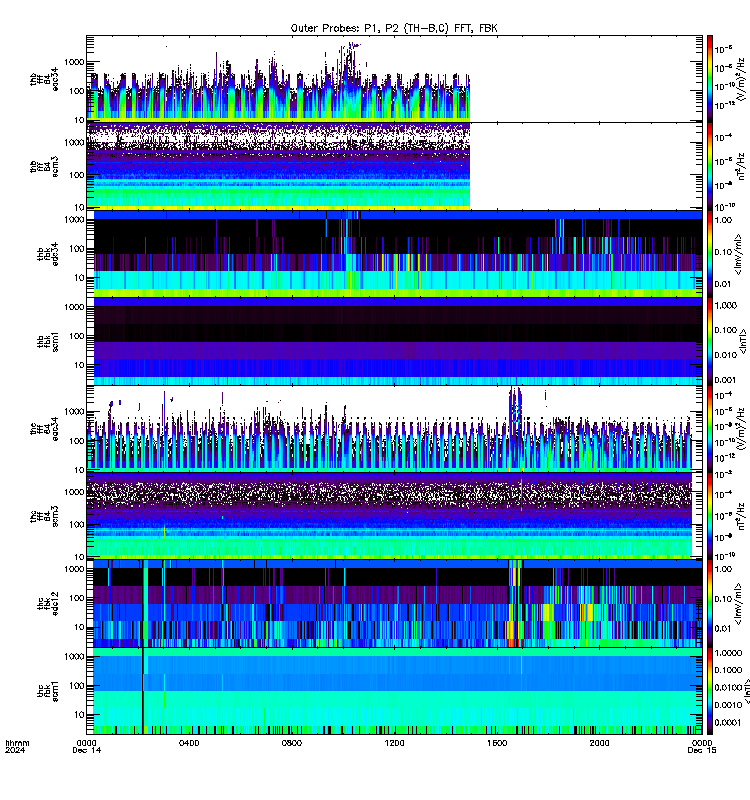Click the '1.000' value on thb scm1 color bar
Image resolution: width=750 pixels, height=800 pixels.
726,305
